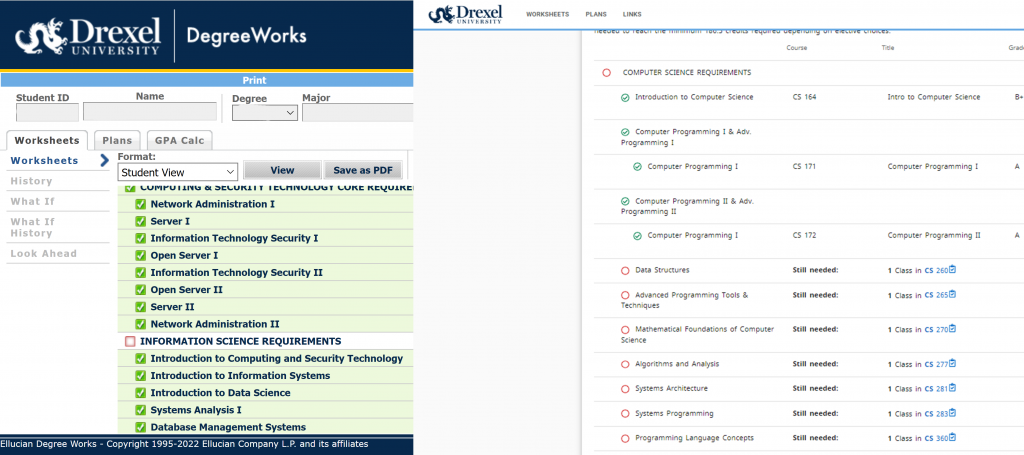Open planner icon next to CS 360

coord(952,437)
